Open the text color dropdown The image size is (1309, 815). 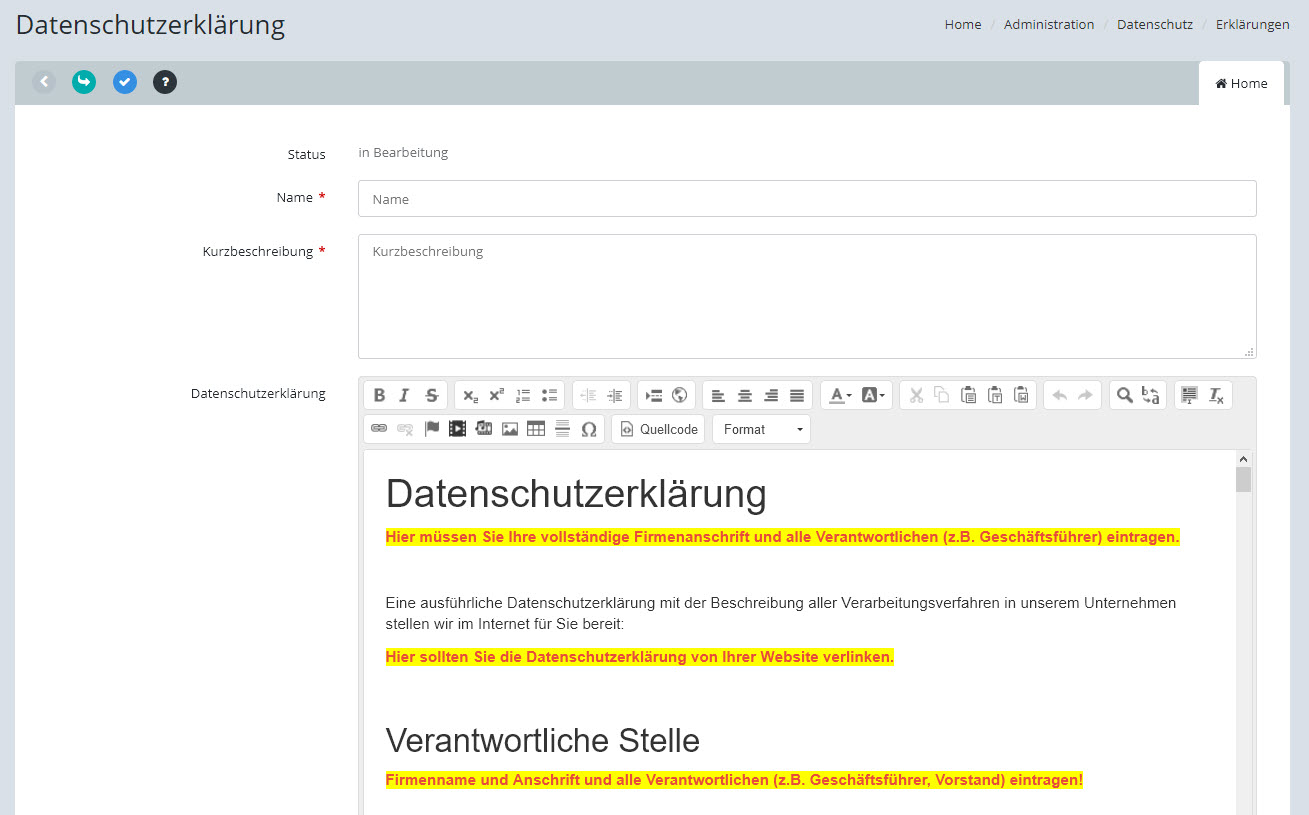click(840, 395)
